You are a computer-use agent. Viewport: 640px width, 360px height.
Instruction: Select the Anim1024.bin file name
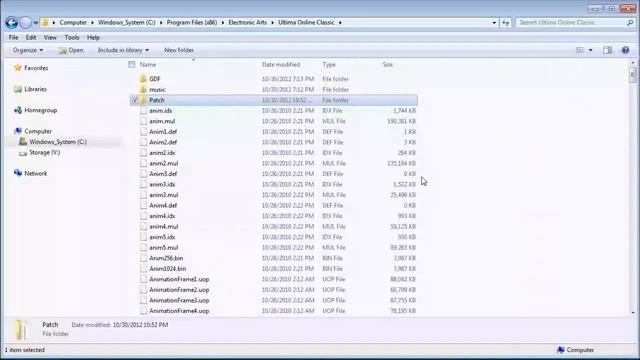(167, 269)
